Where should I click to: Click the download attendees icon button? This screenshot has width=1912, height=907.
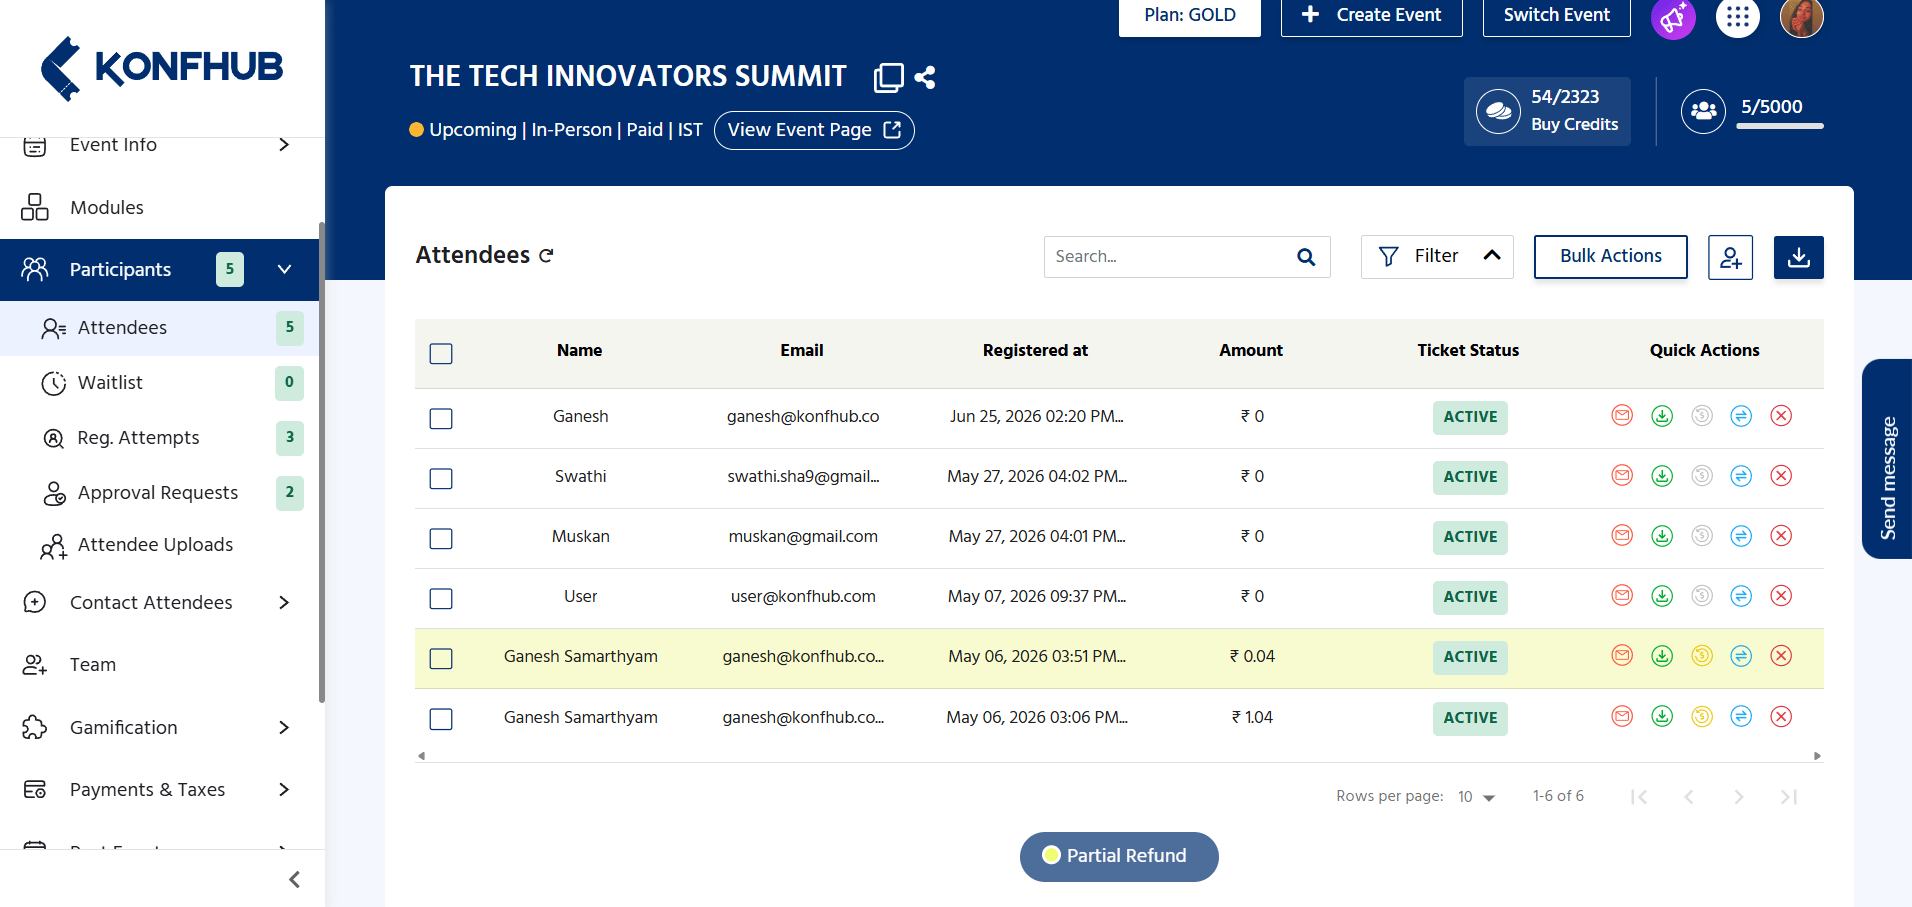(x=1798, y=257)
